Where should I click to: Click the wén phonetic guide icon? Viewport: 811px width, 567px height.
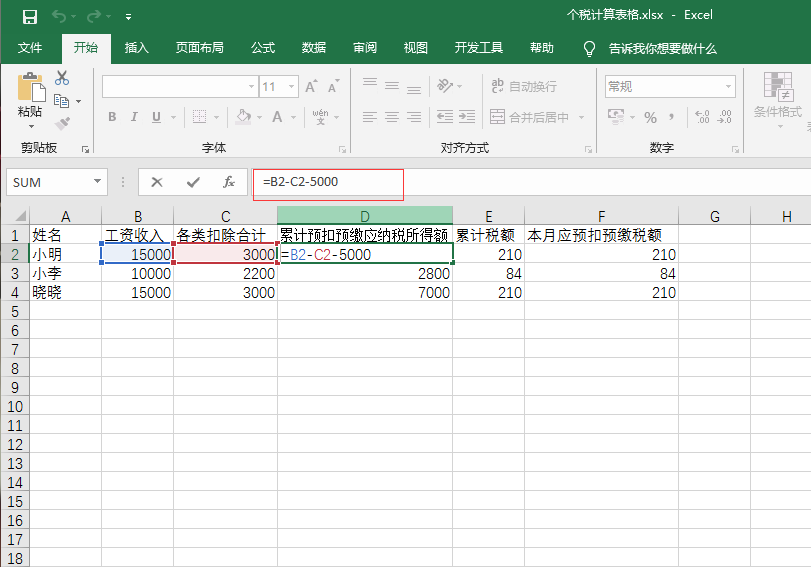click(320, 117)
